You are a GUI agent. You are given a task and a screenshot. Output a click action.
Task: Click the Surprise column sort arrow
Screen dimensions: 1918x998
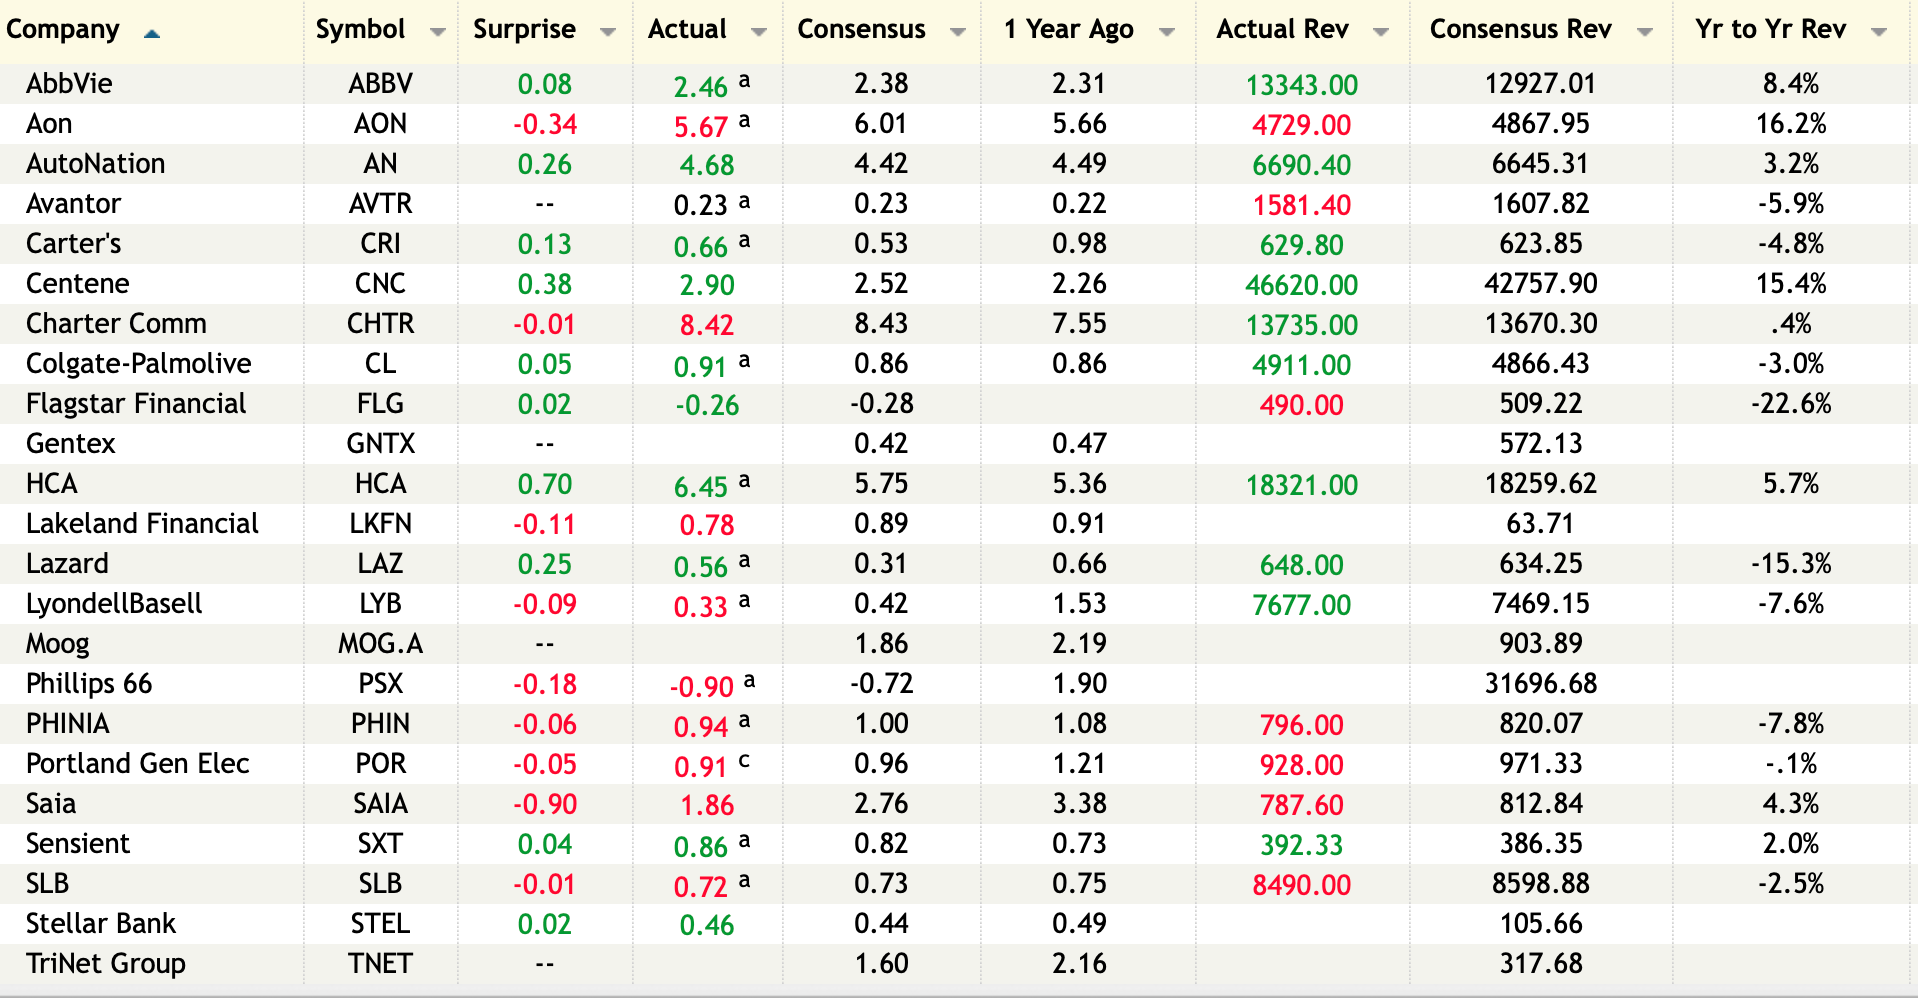click(x=607, y=32)
